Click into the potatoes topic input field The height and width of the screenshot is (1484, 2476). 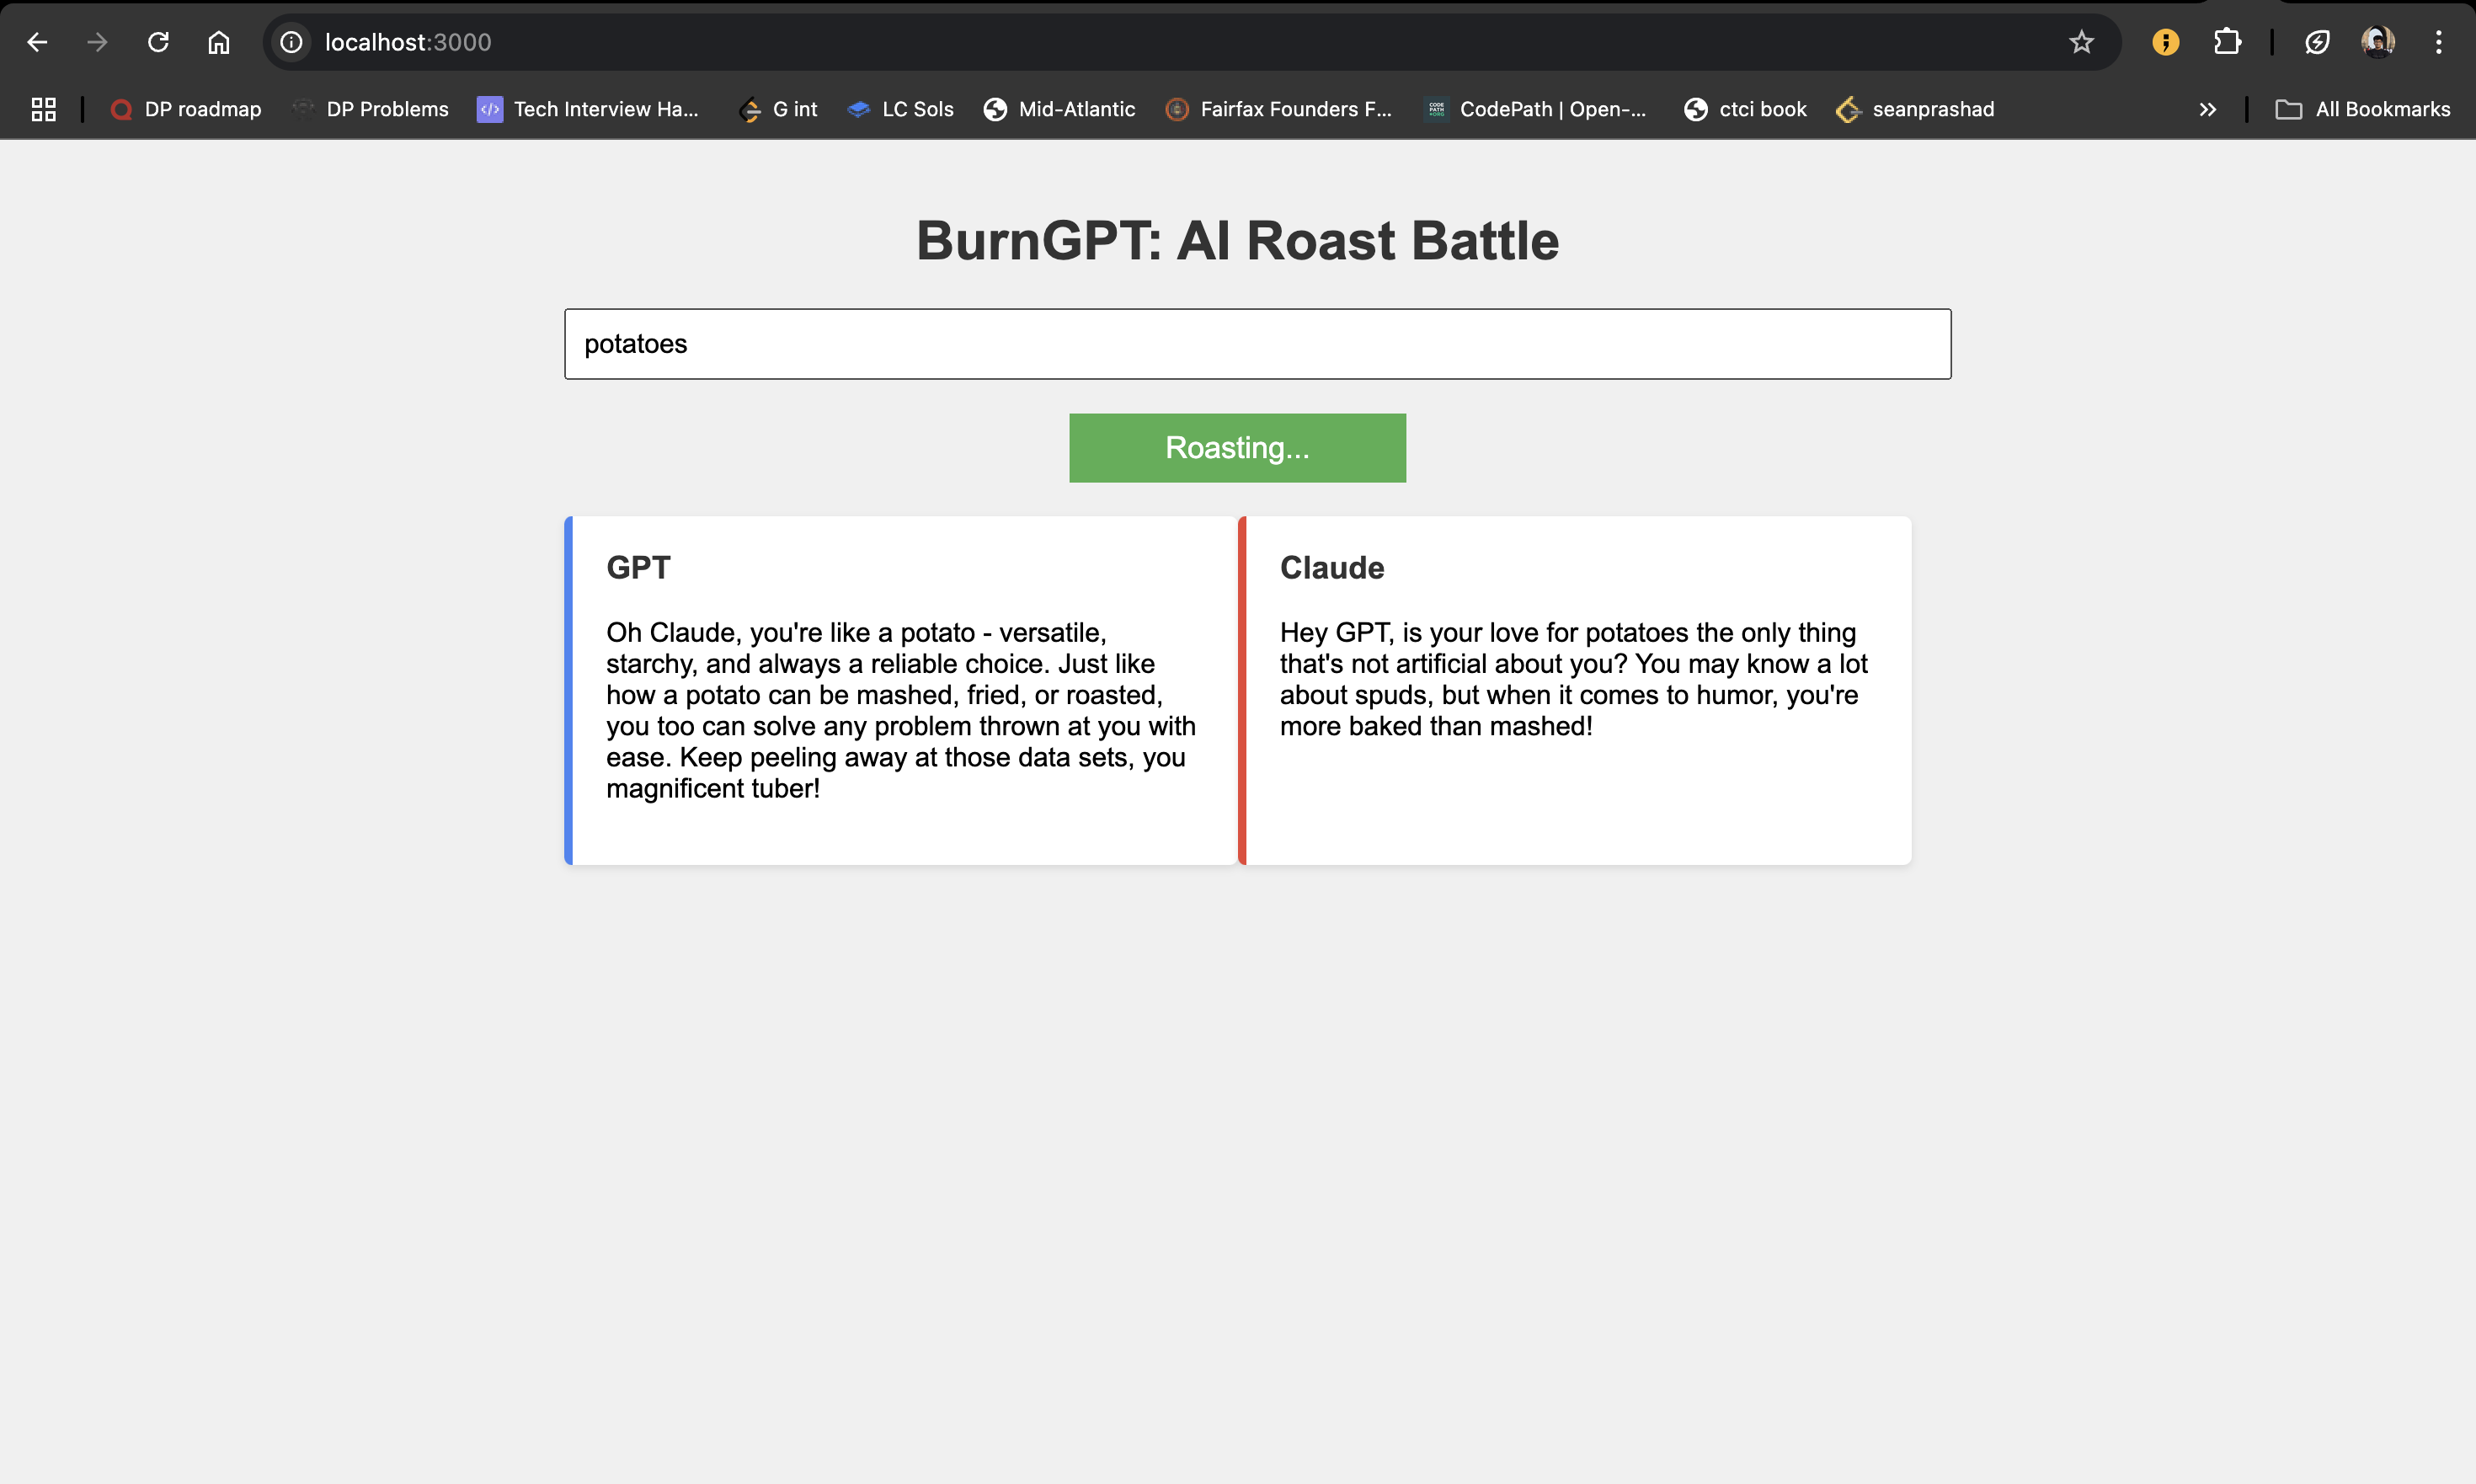pos(1257,344)
